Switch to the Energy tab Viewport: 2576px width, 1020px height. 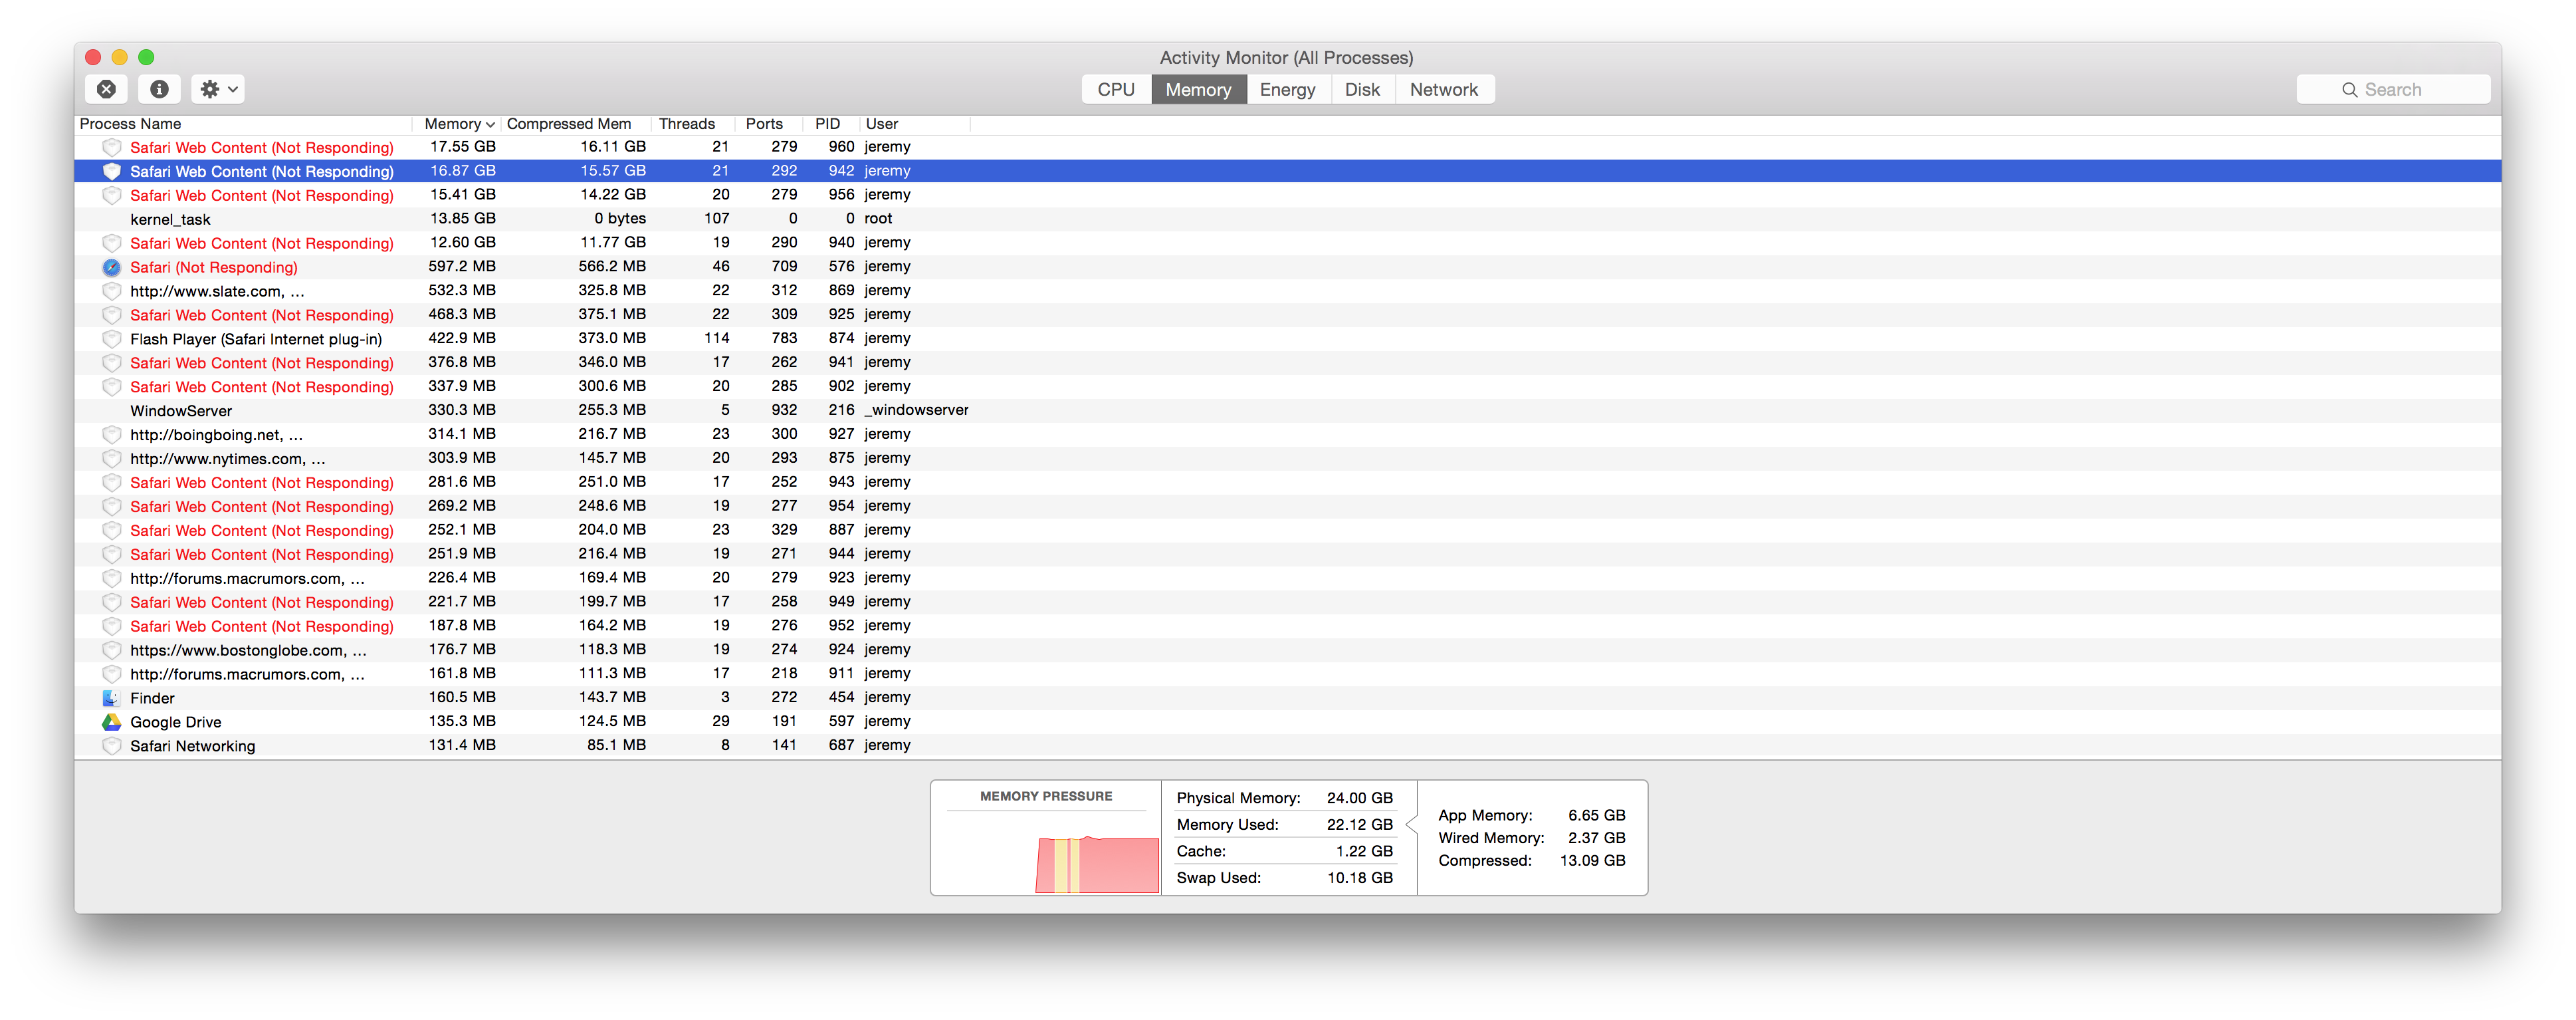coord(1287,89)
